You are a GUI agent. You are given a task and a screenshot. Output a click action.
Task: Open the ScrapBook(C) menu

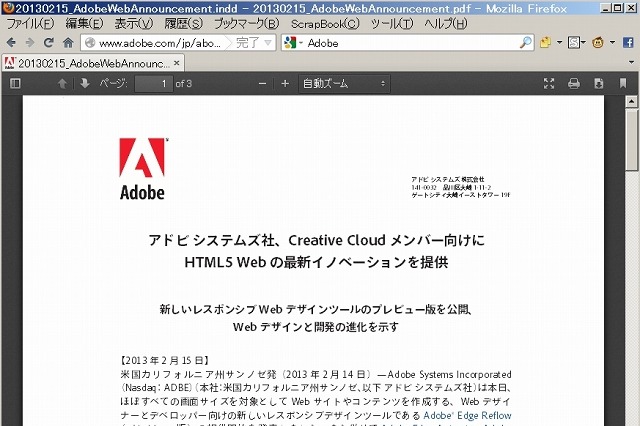pos(325,24)
